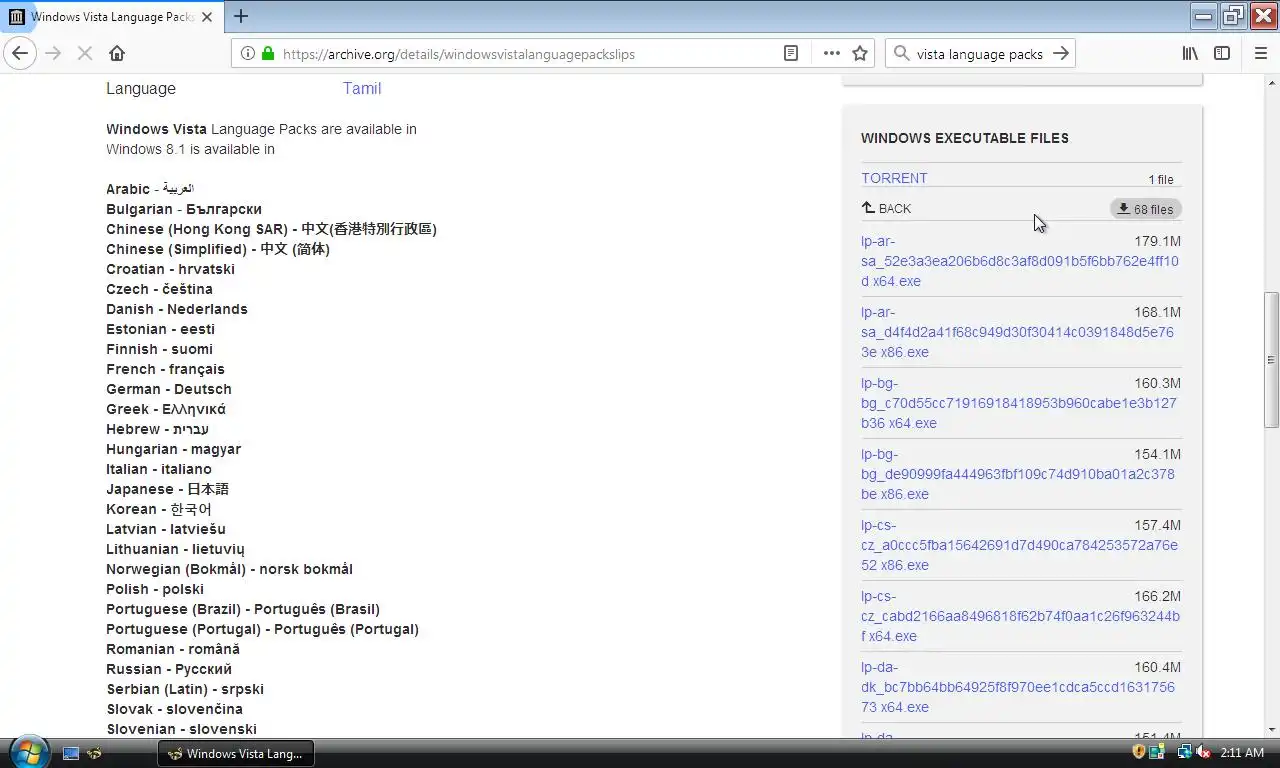
Task: Select the Windows Vista Language Packs tab
Action: [x=112, y=17]
